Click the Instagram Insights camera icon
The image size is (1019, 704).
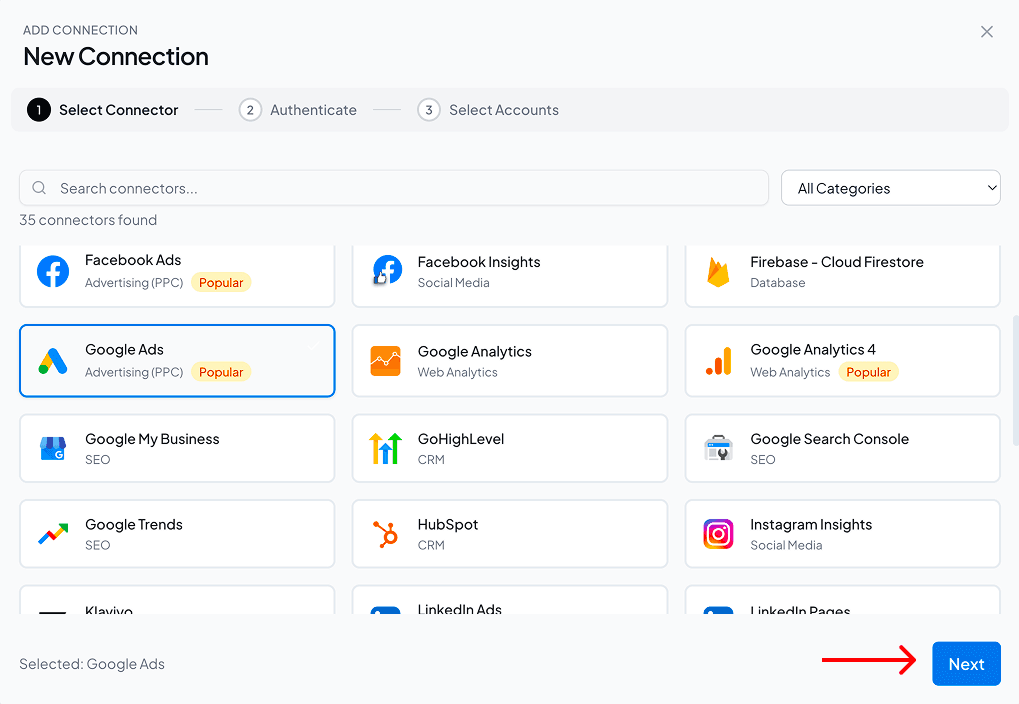[x=718, y=534]
